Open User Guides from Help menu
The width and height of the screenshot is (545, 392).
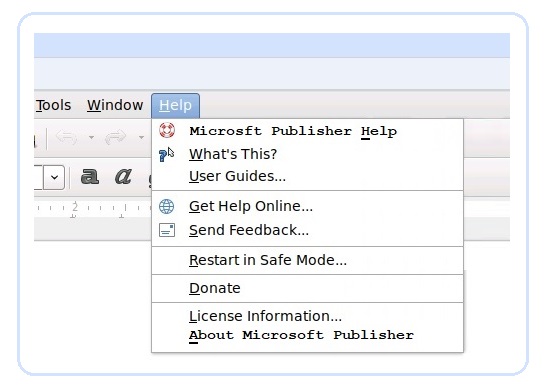(x=307, y=176)
